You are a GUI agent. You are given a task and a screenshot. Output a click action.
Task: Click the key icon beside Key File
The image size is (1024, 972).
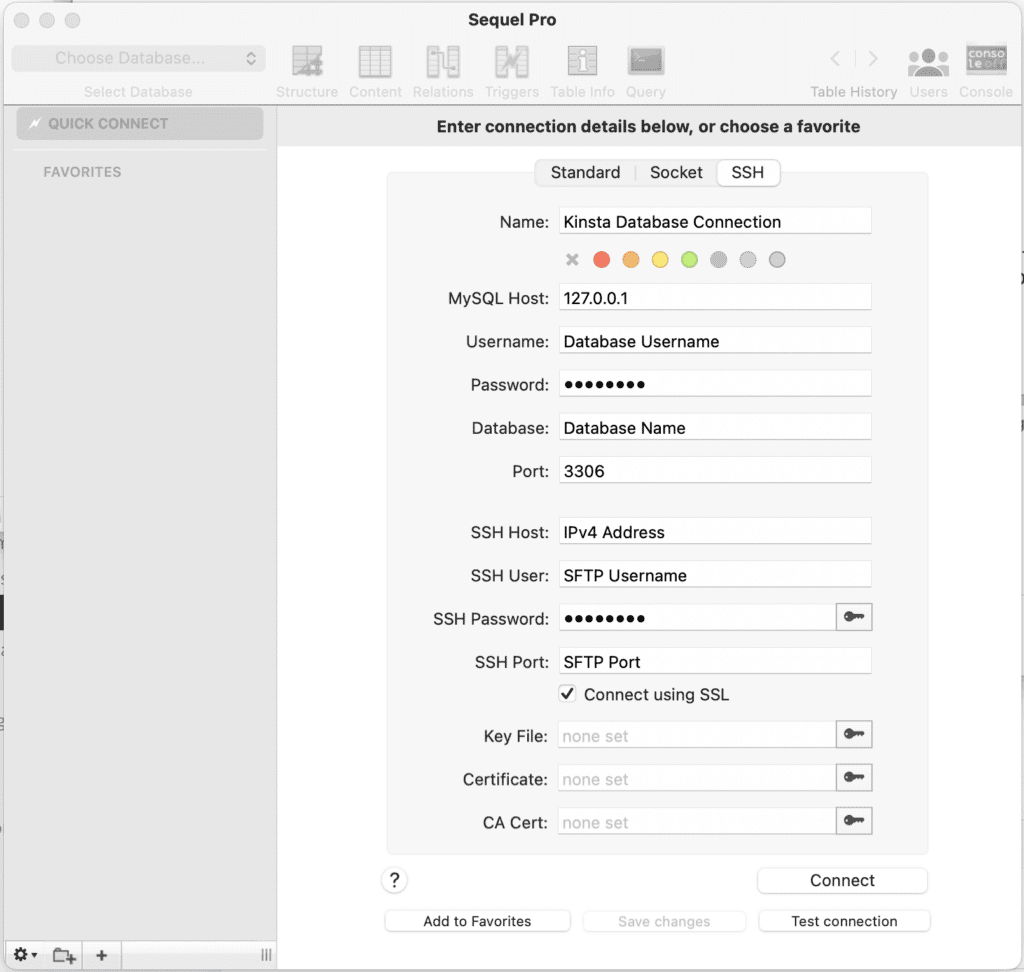pos(855,734)
